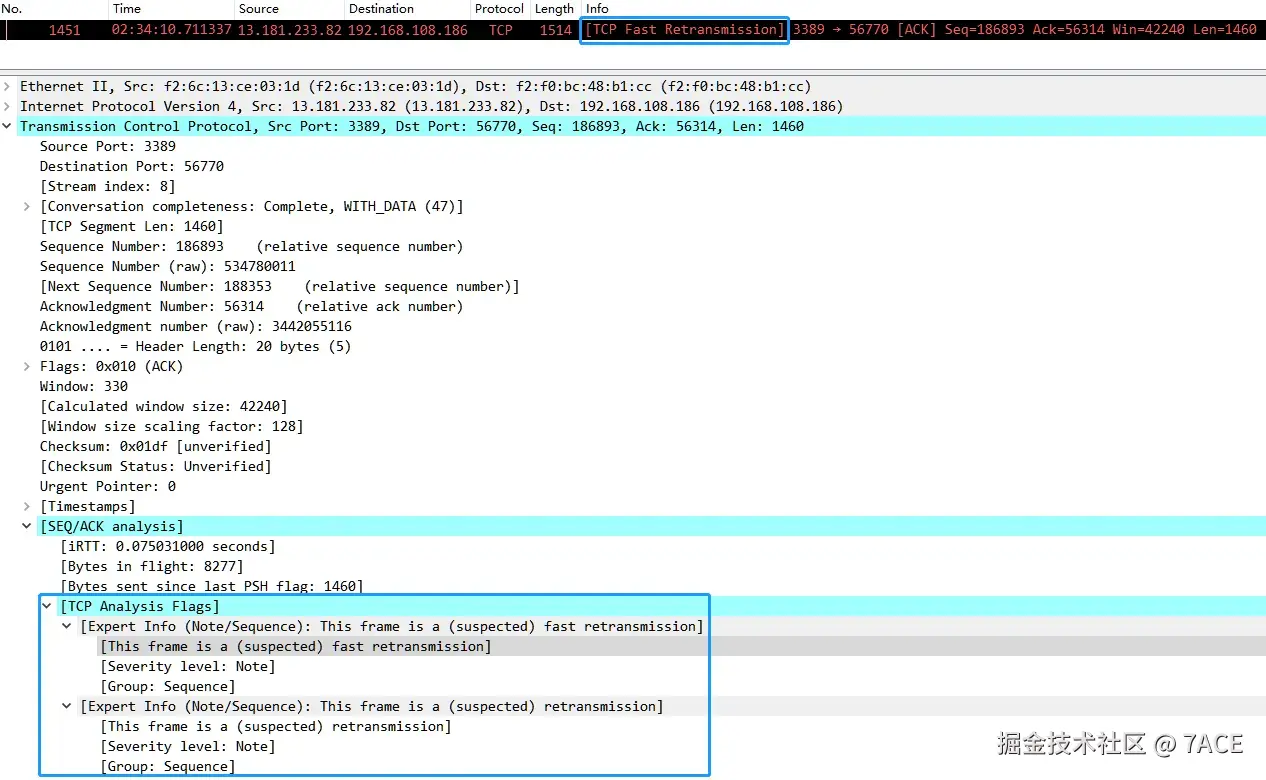Viewport: 1266px width, 780px height.
Task: Collapse the [TCP Analysis Flags] node
Action: point(48,607)
